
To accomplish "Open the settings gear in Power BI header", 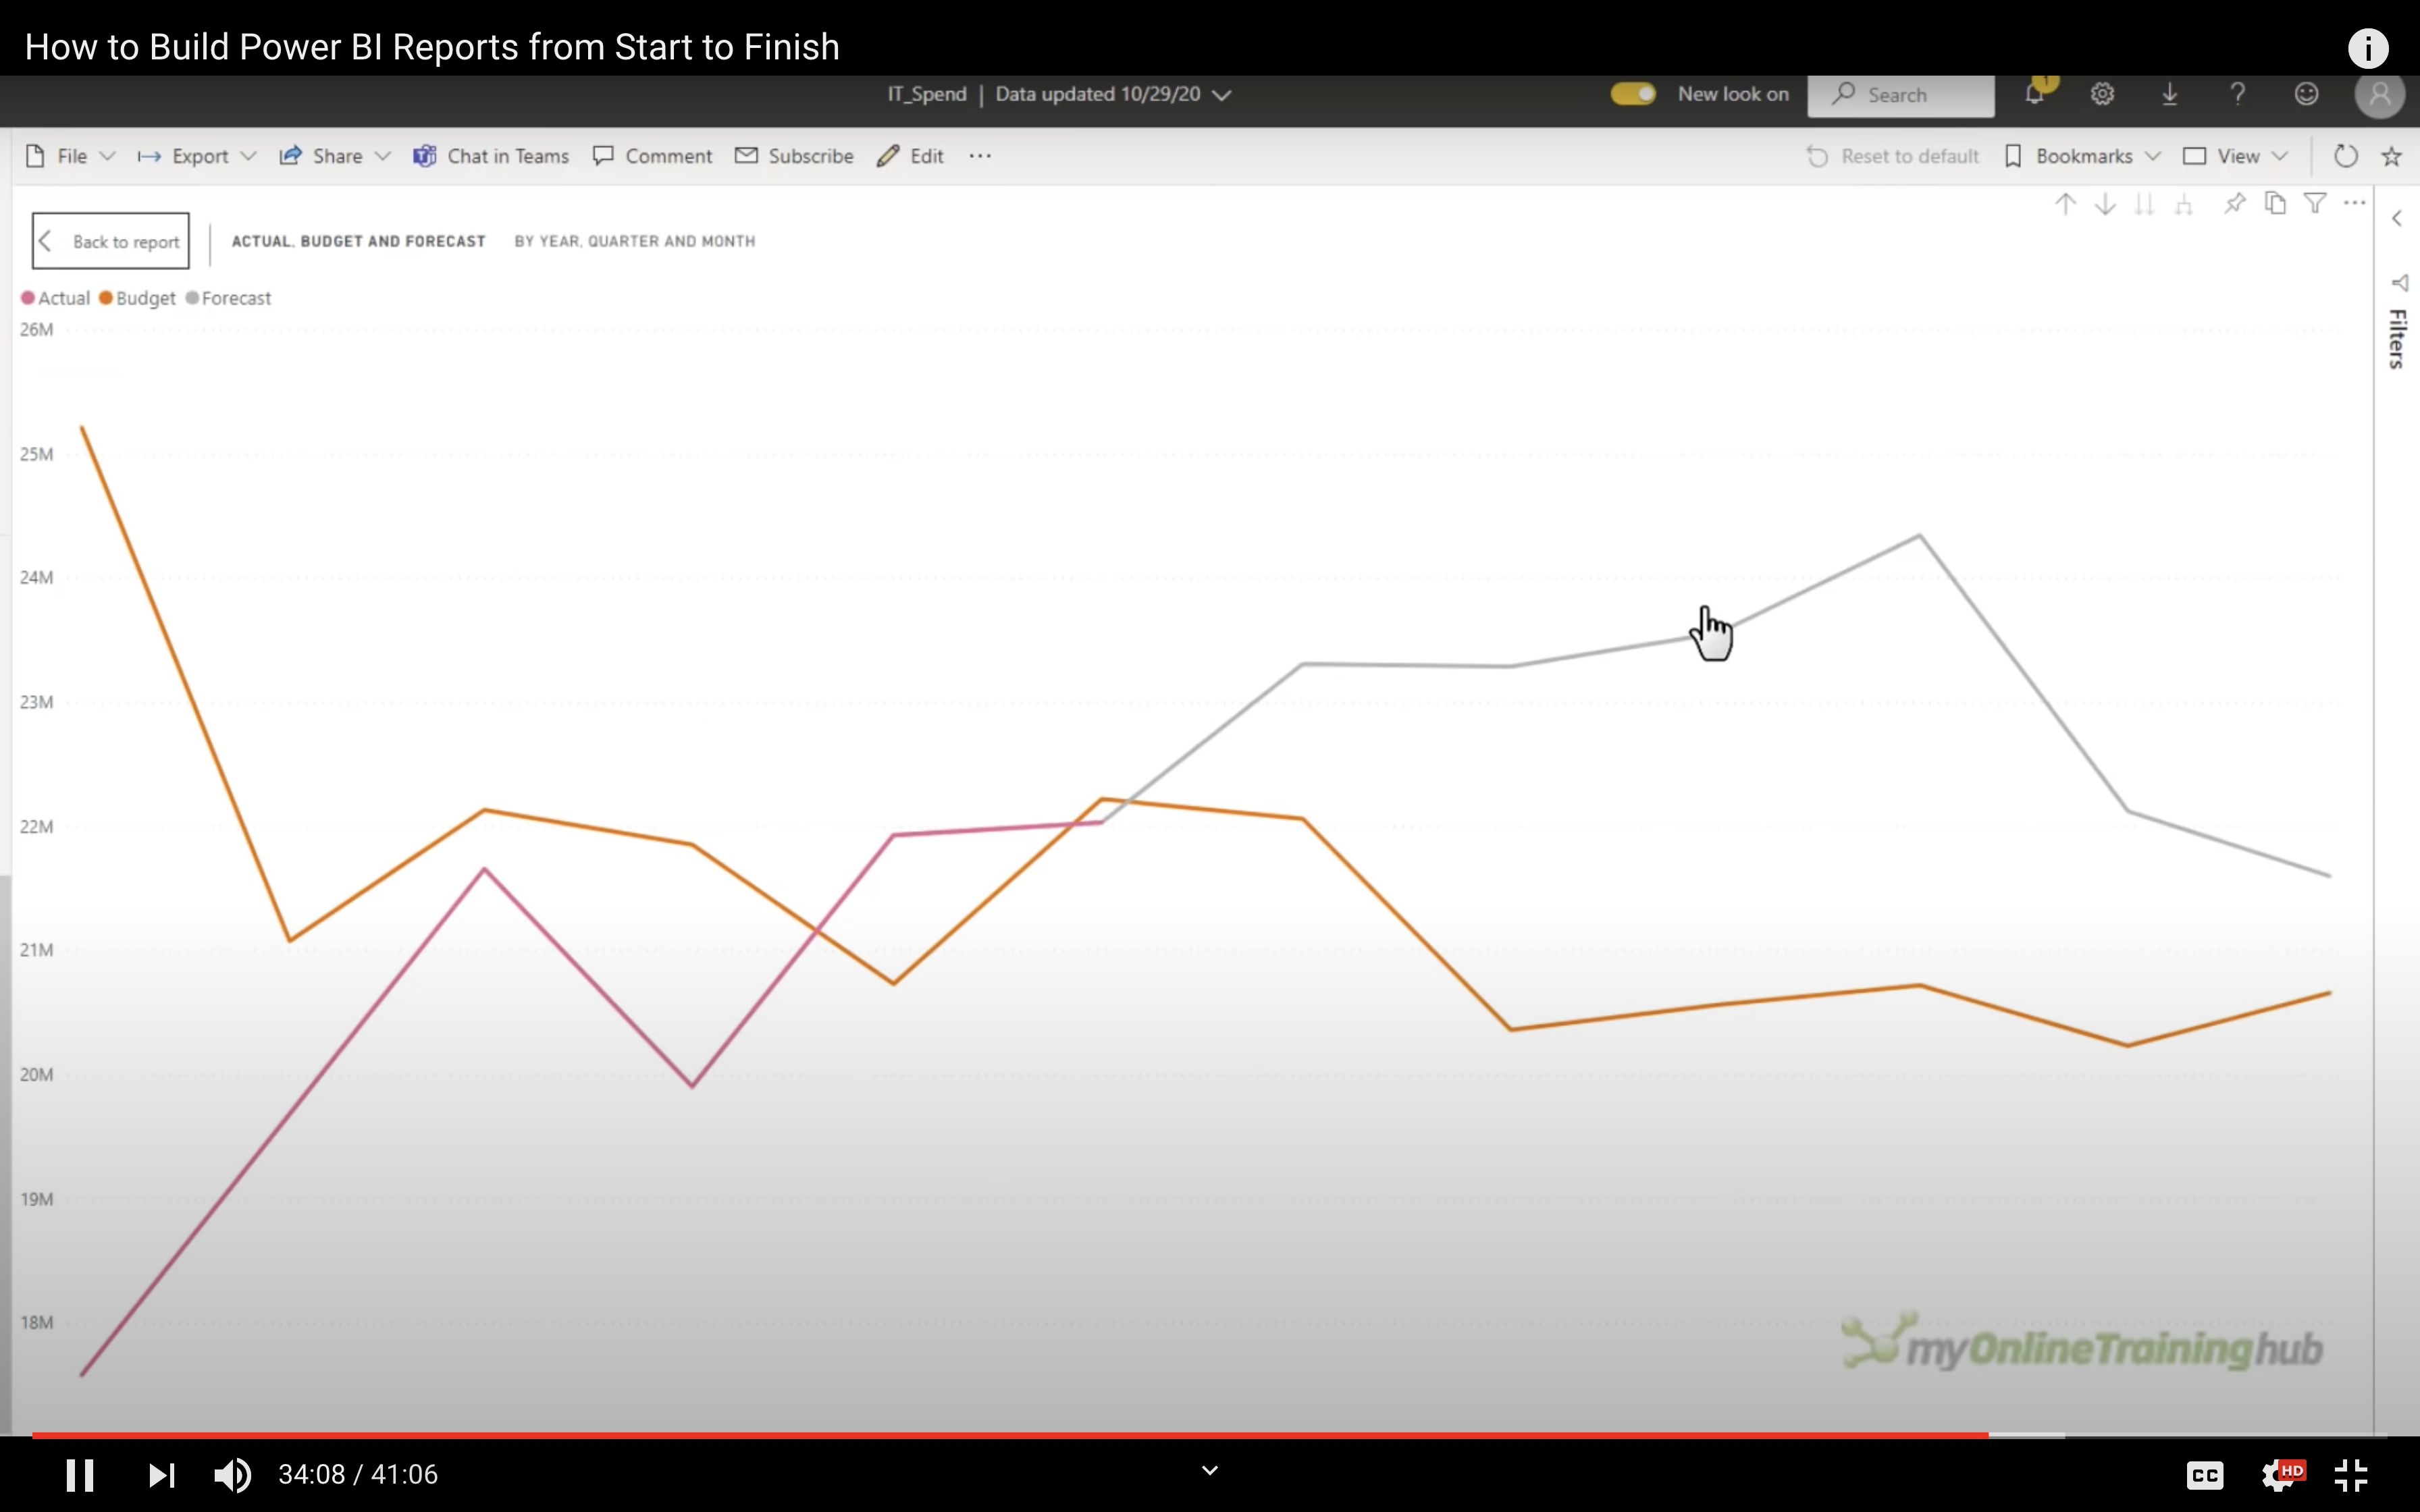I will pyautogui.click(x=2102, y=94).
